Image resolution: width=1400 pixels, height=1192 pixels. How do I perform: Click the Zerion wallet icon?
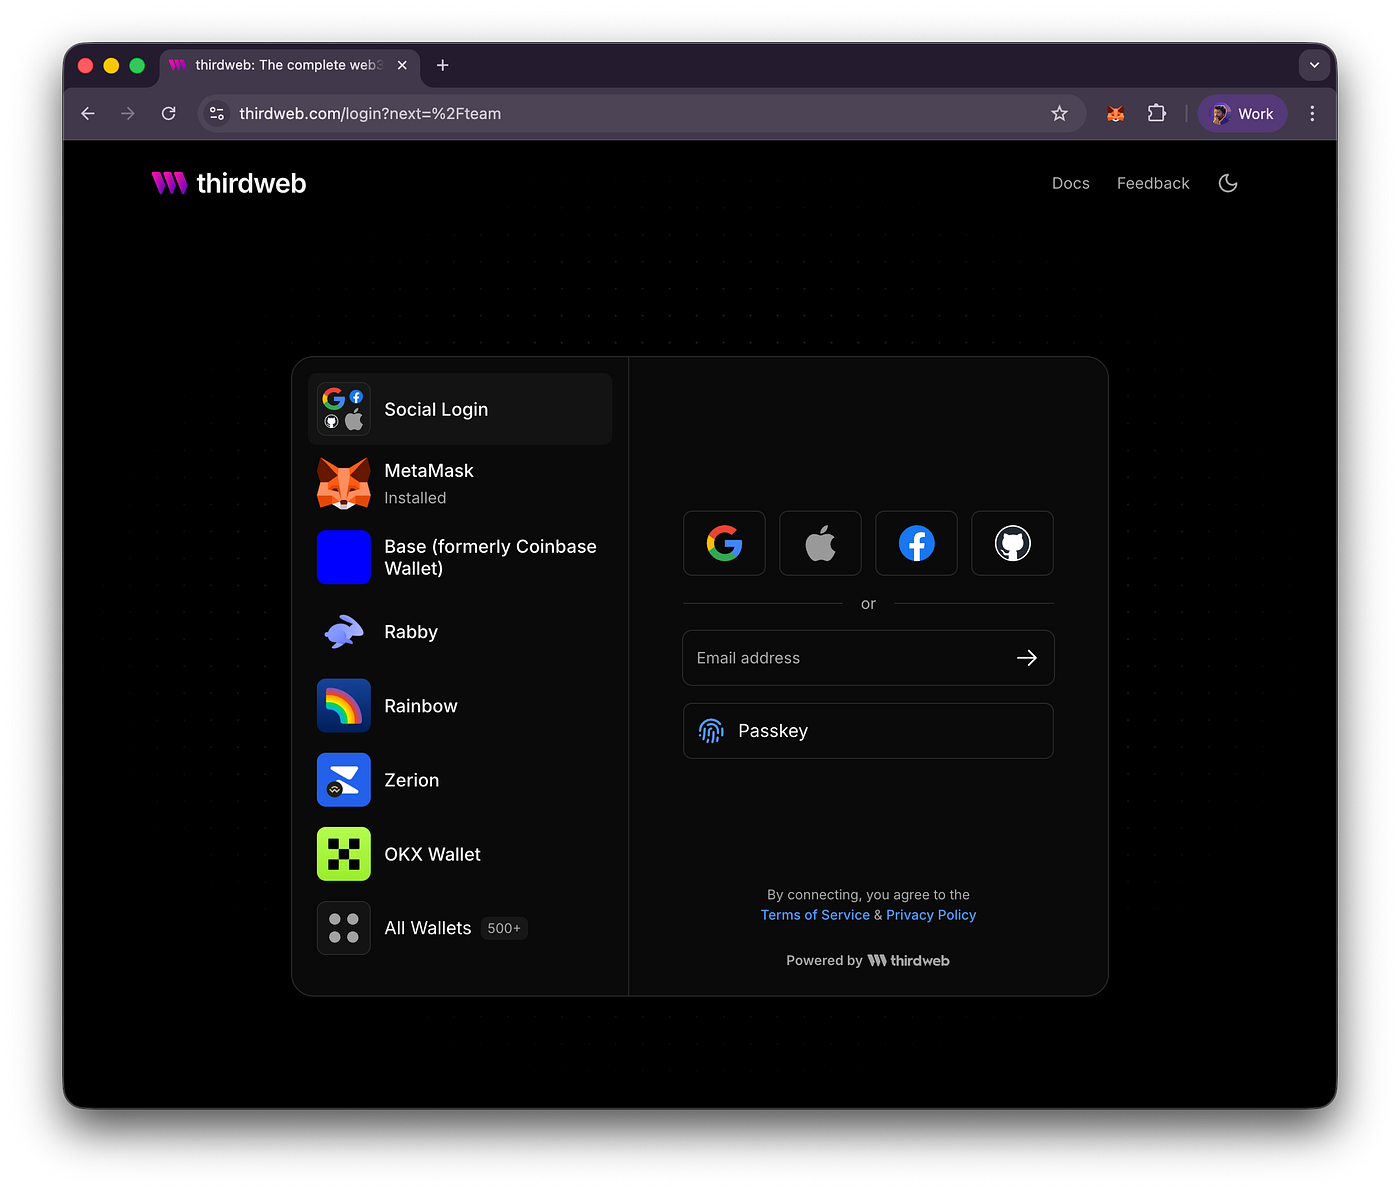coord(344,780)
